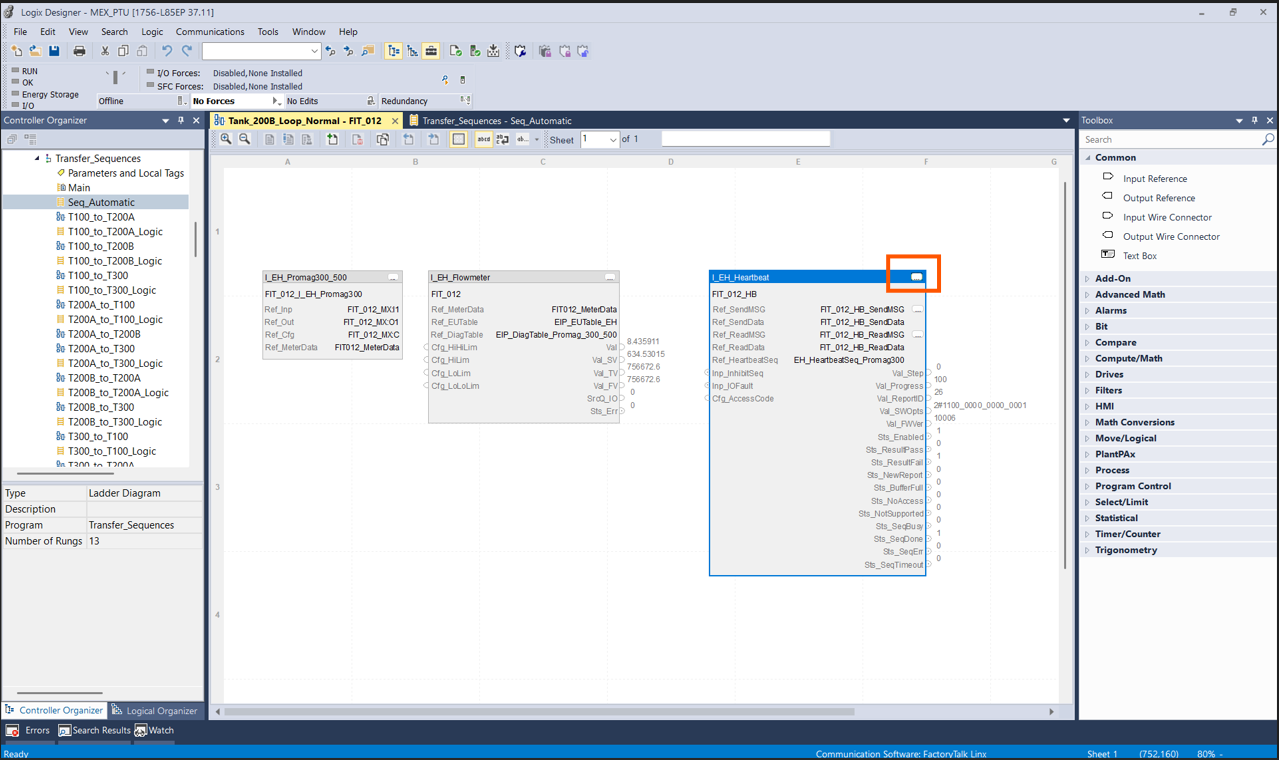Image resolution: width=1279 pixels, height=760 pixels.
Task: Open the Offline controller status dropdown
Action: [x=181, y=101]
